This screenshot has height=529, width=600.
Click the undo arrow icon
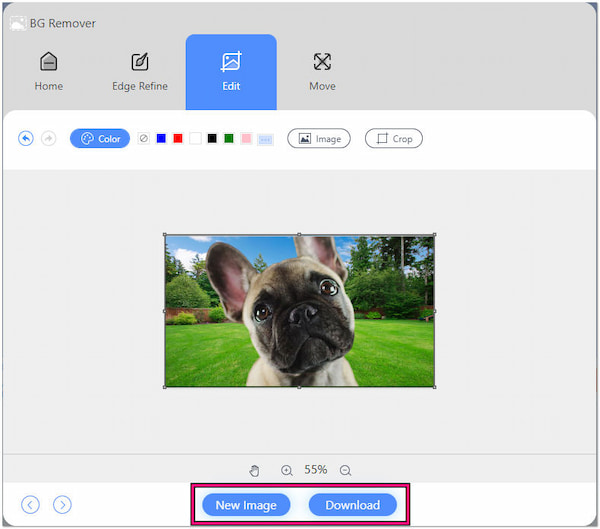(26, 139)
